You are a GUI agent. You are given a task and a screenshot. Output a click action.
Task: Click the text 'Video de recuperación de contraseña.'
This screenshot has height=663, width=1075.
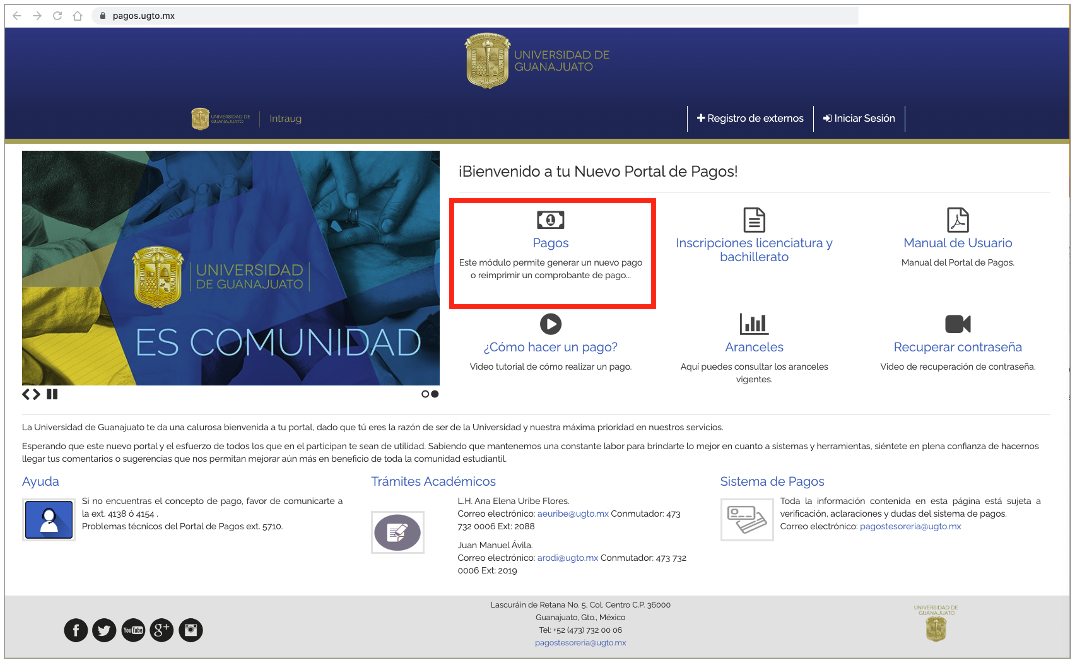pyautogui.click(x=958, y=367)
